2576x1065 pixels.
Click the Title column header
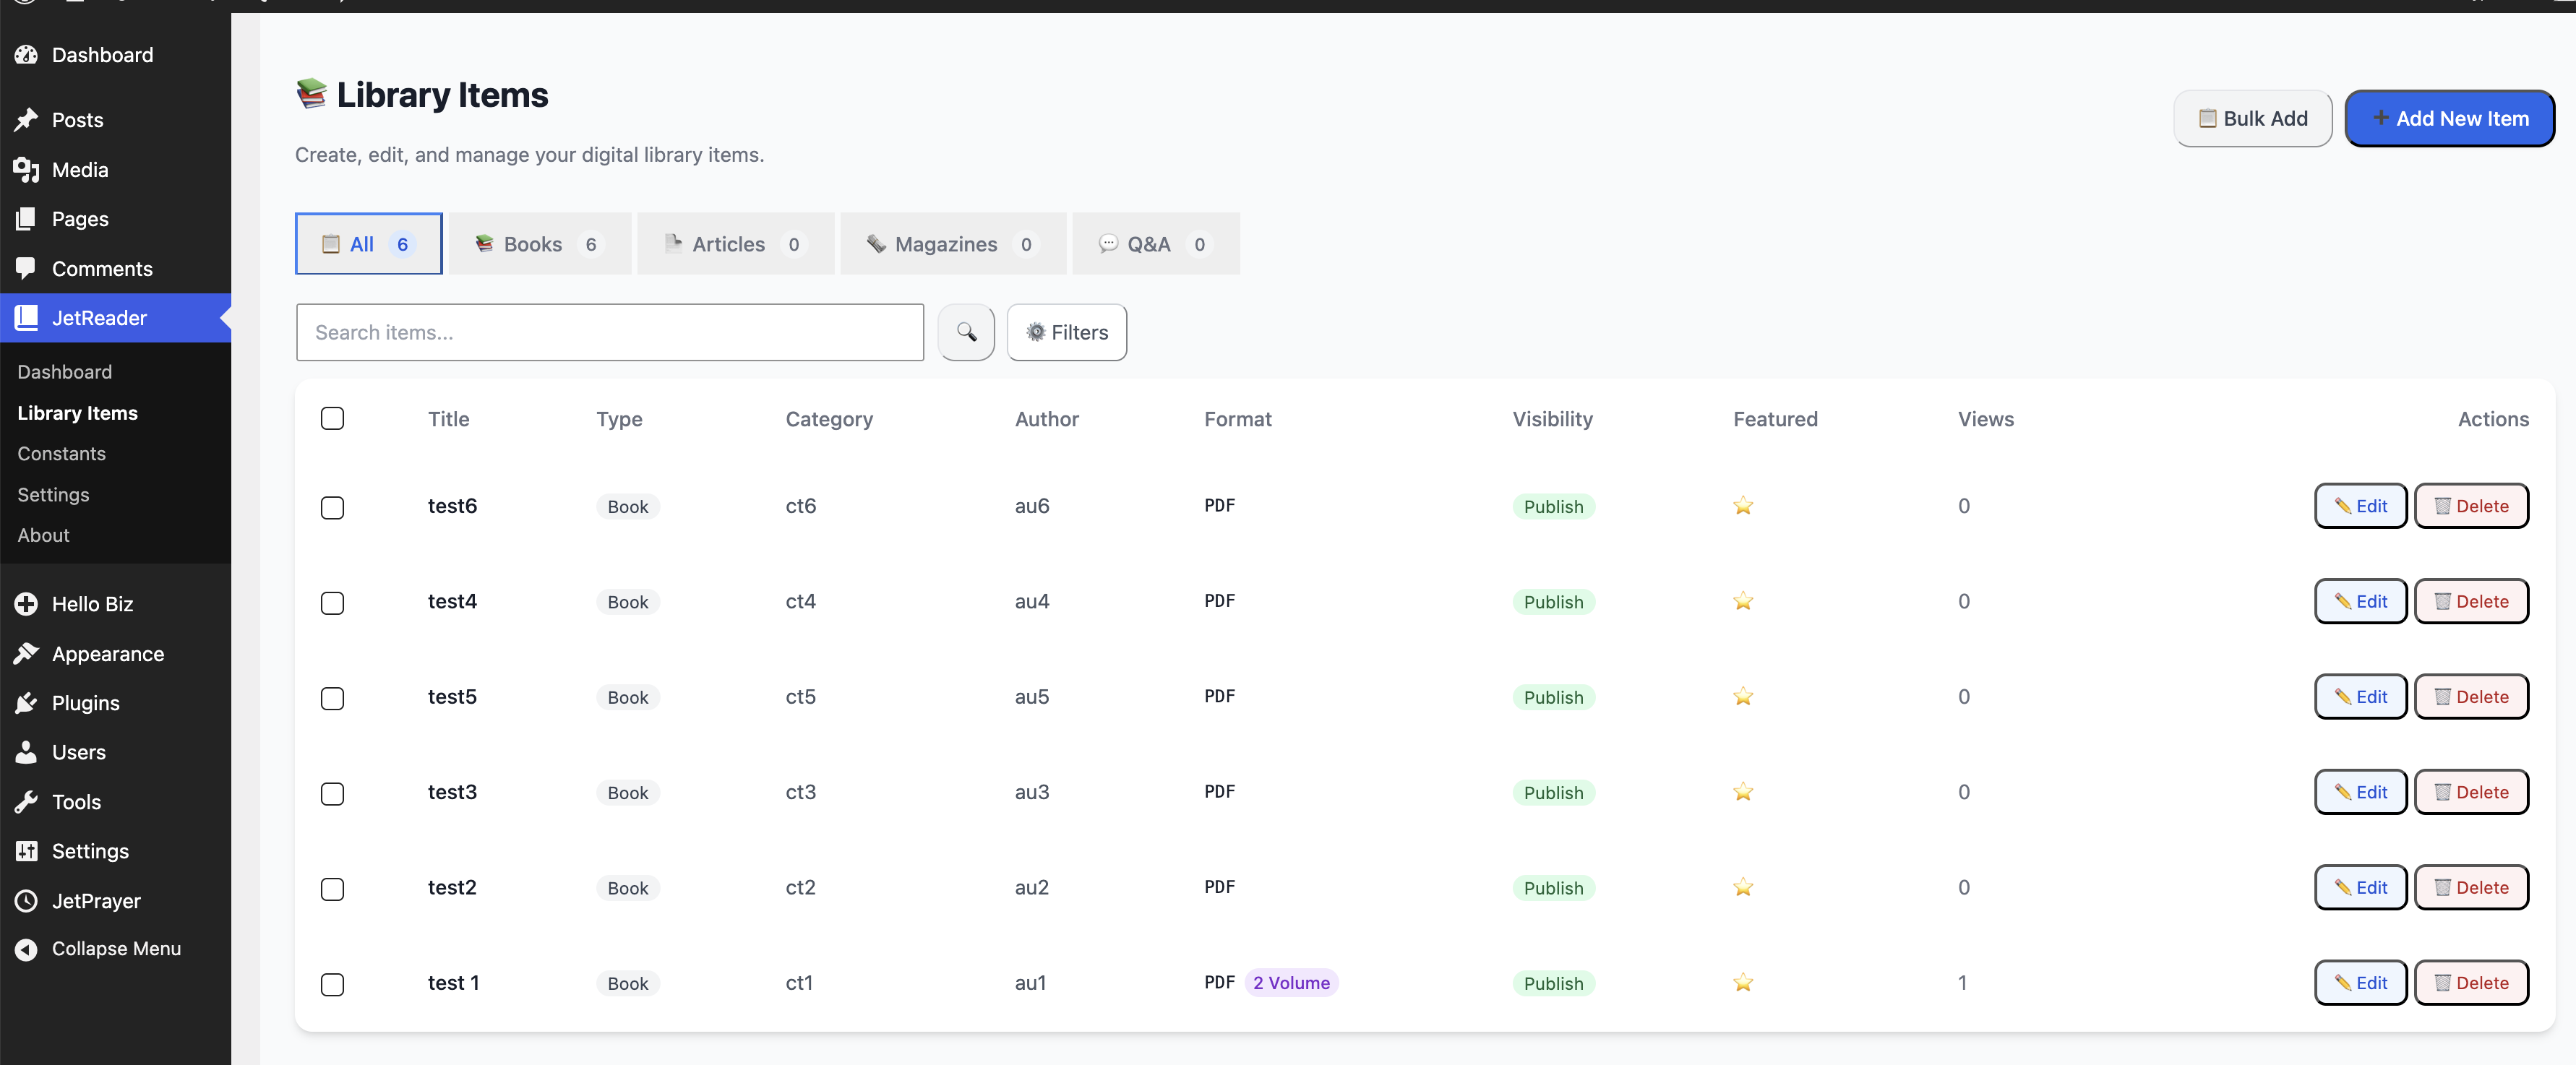[448, 419]
